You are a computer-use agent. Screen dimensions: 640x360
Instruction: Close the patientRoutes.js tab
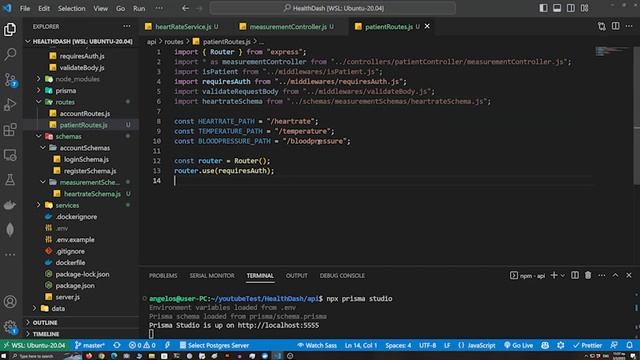(x=427, y=26)
